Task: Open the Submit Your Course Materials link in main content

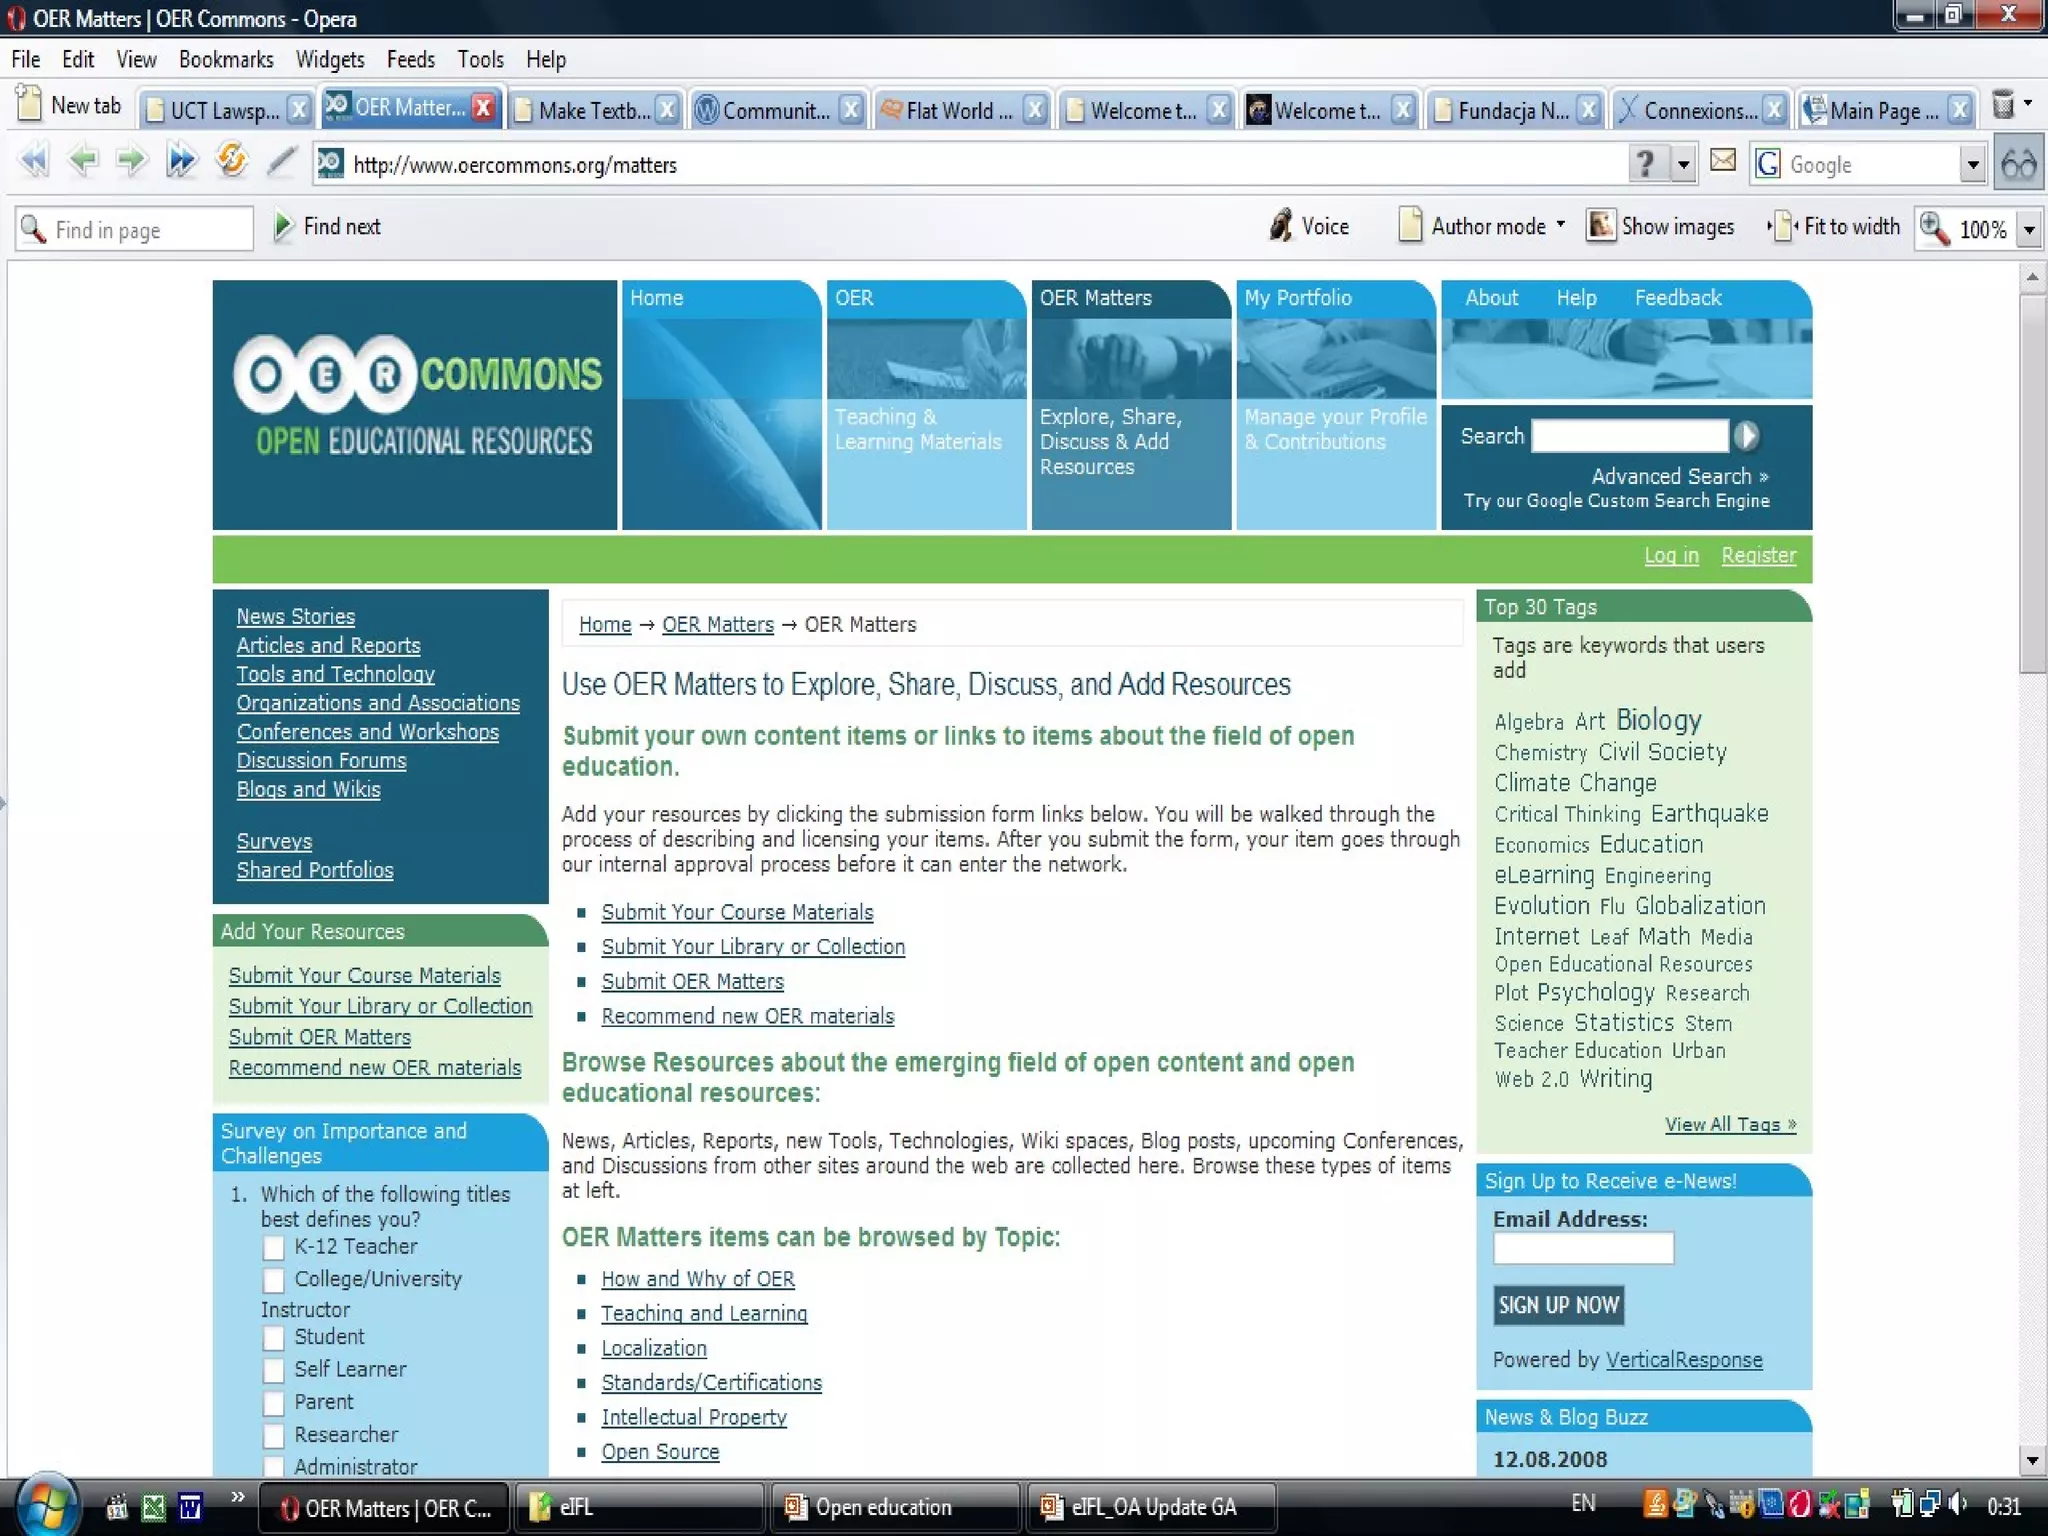Action: [737, 912]
